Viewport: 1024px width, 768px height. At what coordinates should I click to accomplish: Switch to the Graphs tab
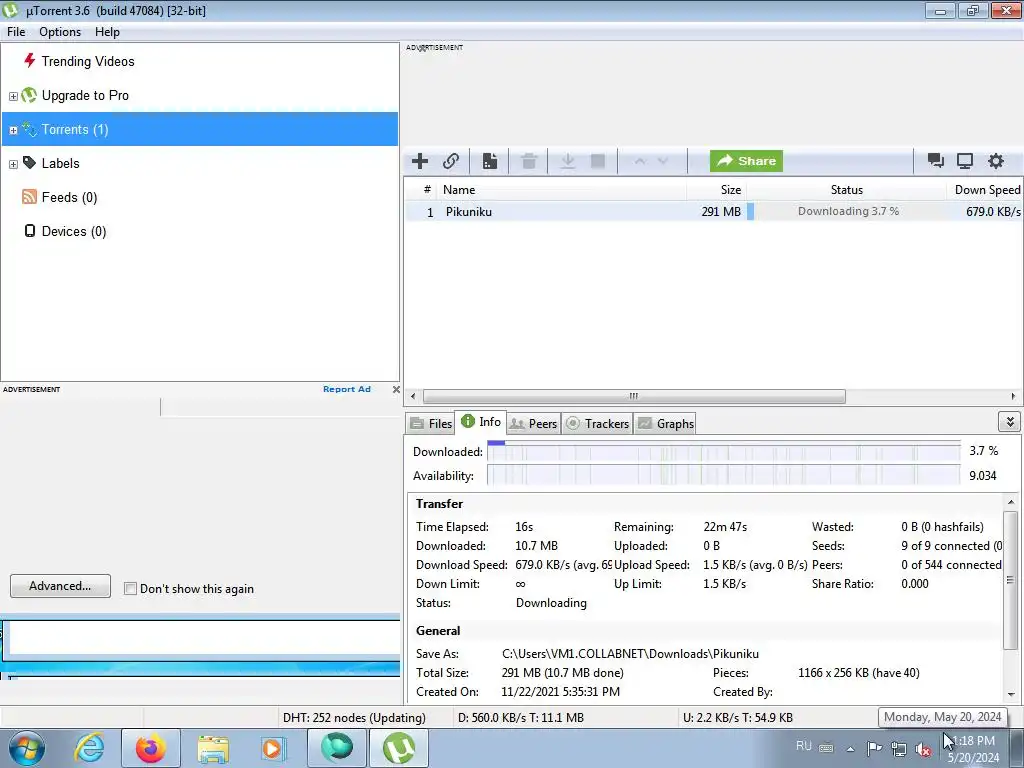coord(665,423)
